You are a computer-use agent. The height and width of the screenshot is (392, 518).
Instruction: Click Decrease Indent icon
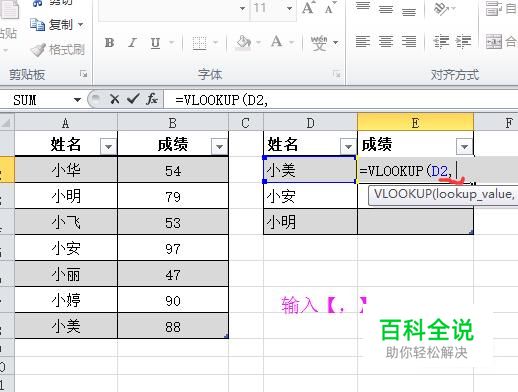click(x=441, y=42)
